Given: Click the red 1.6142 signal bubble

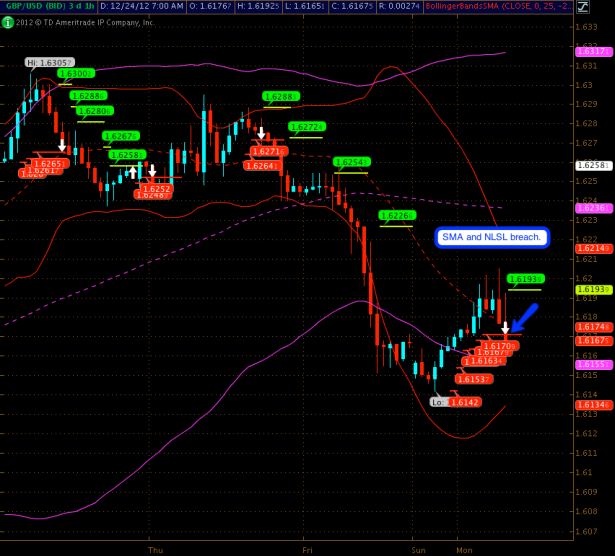Looking at the screenshot, I should coord(464,402).
